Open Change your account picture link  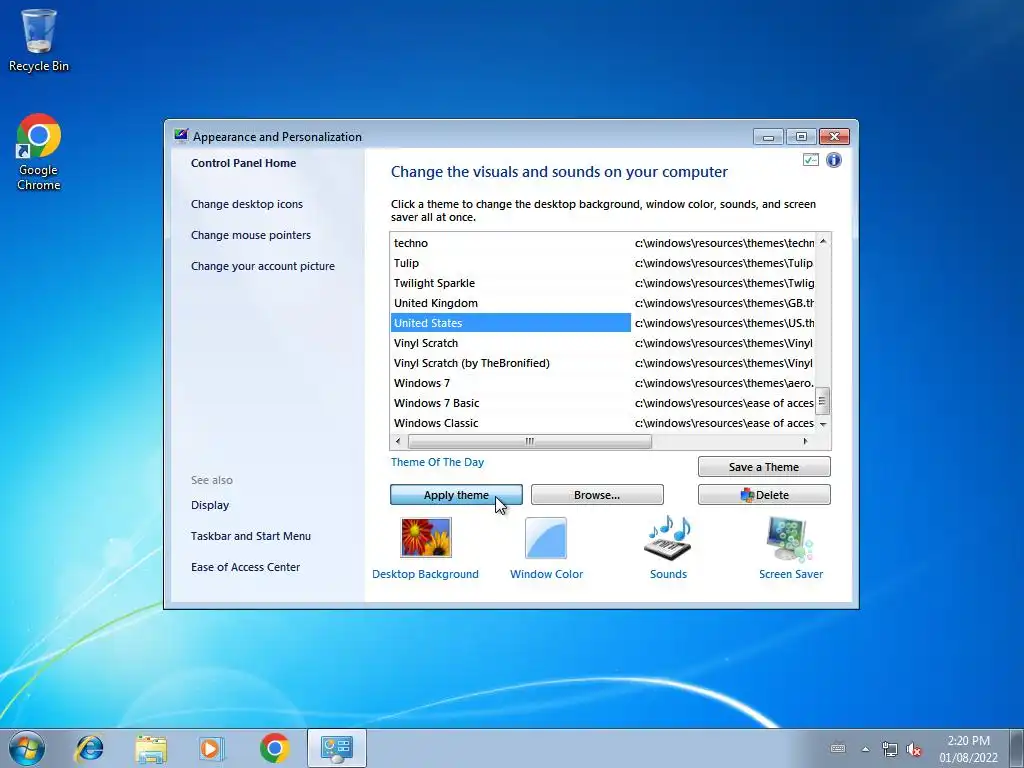coord(263,266)
